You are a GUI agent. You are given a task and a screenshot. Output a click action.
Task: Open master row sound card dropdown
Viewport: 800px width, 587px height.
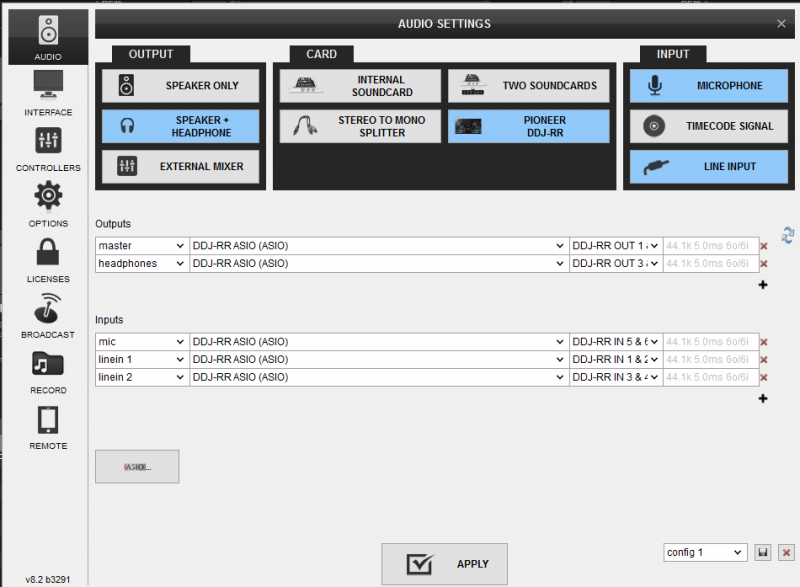[x=379, y=246]
